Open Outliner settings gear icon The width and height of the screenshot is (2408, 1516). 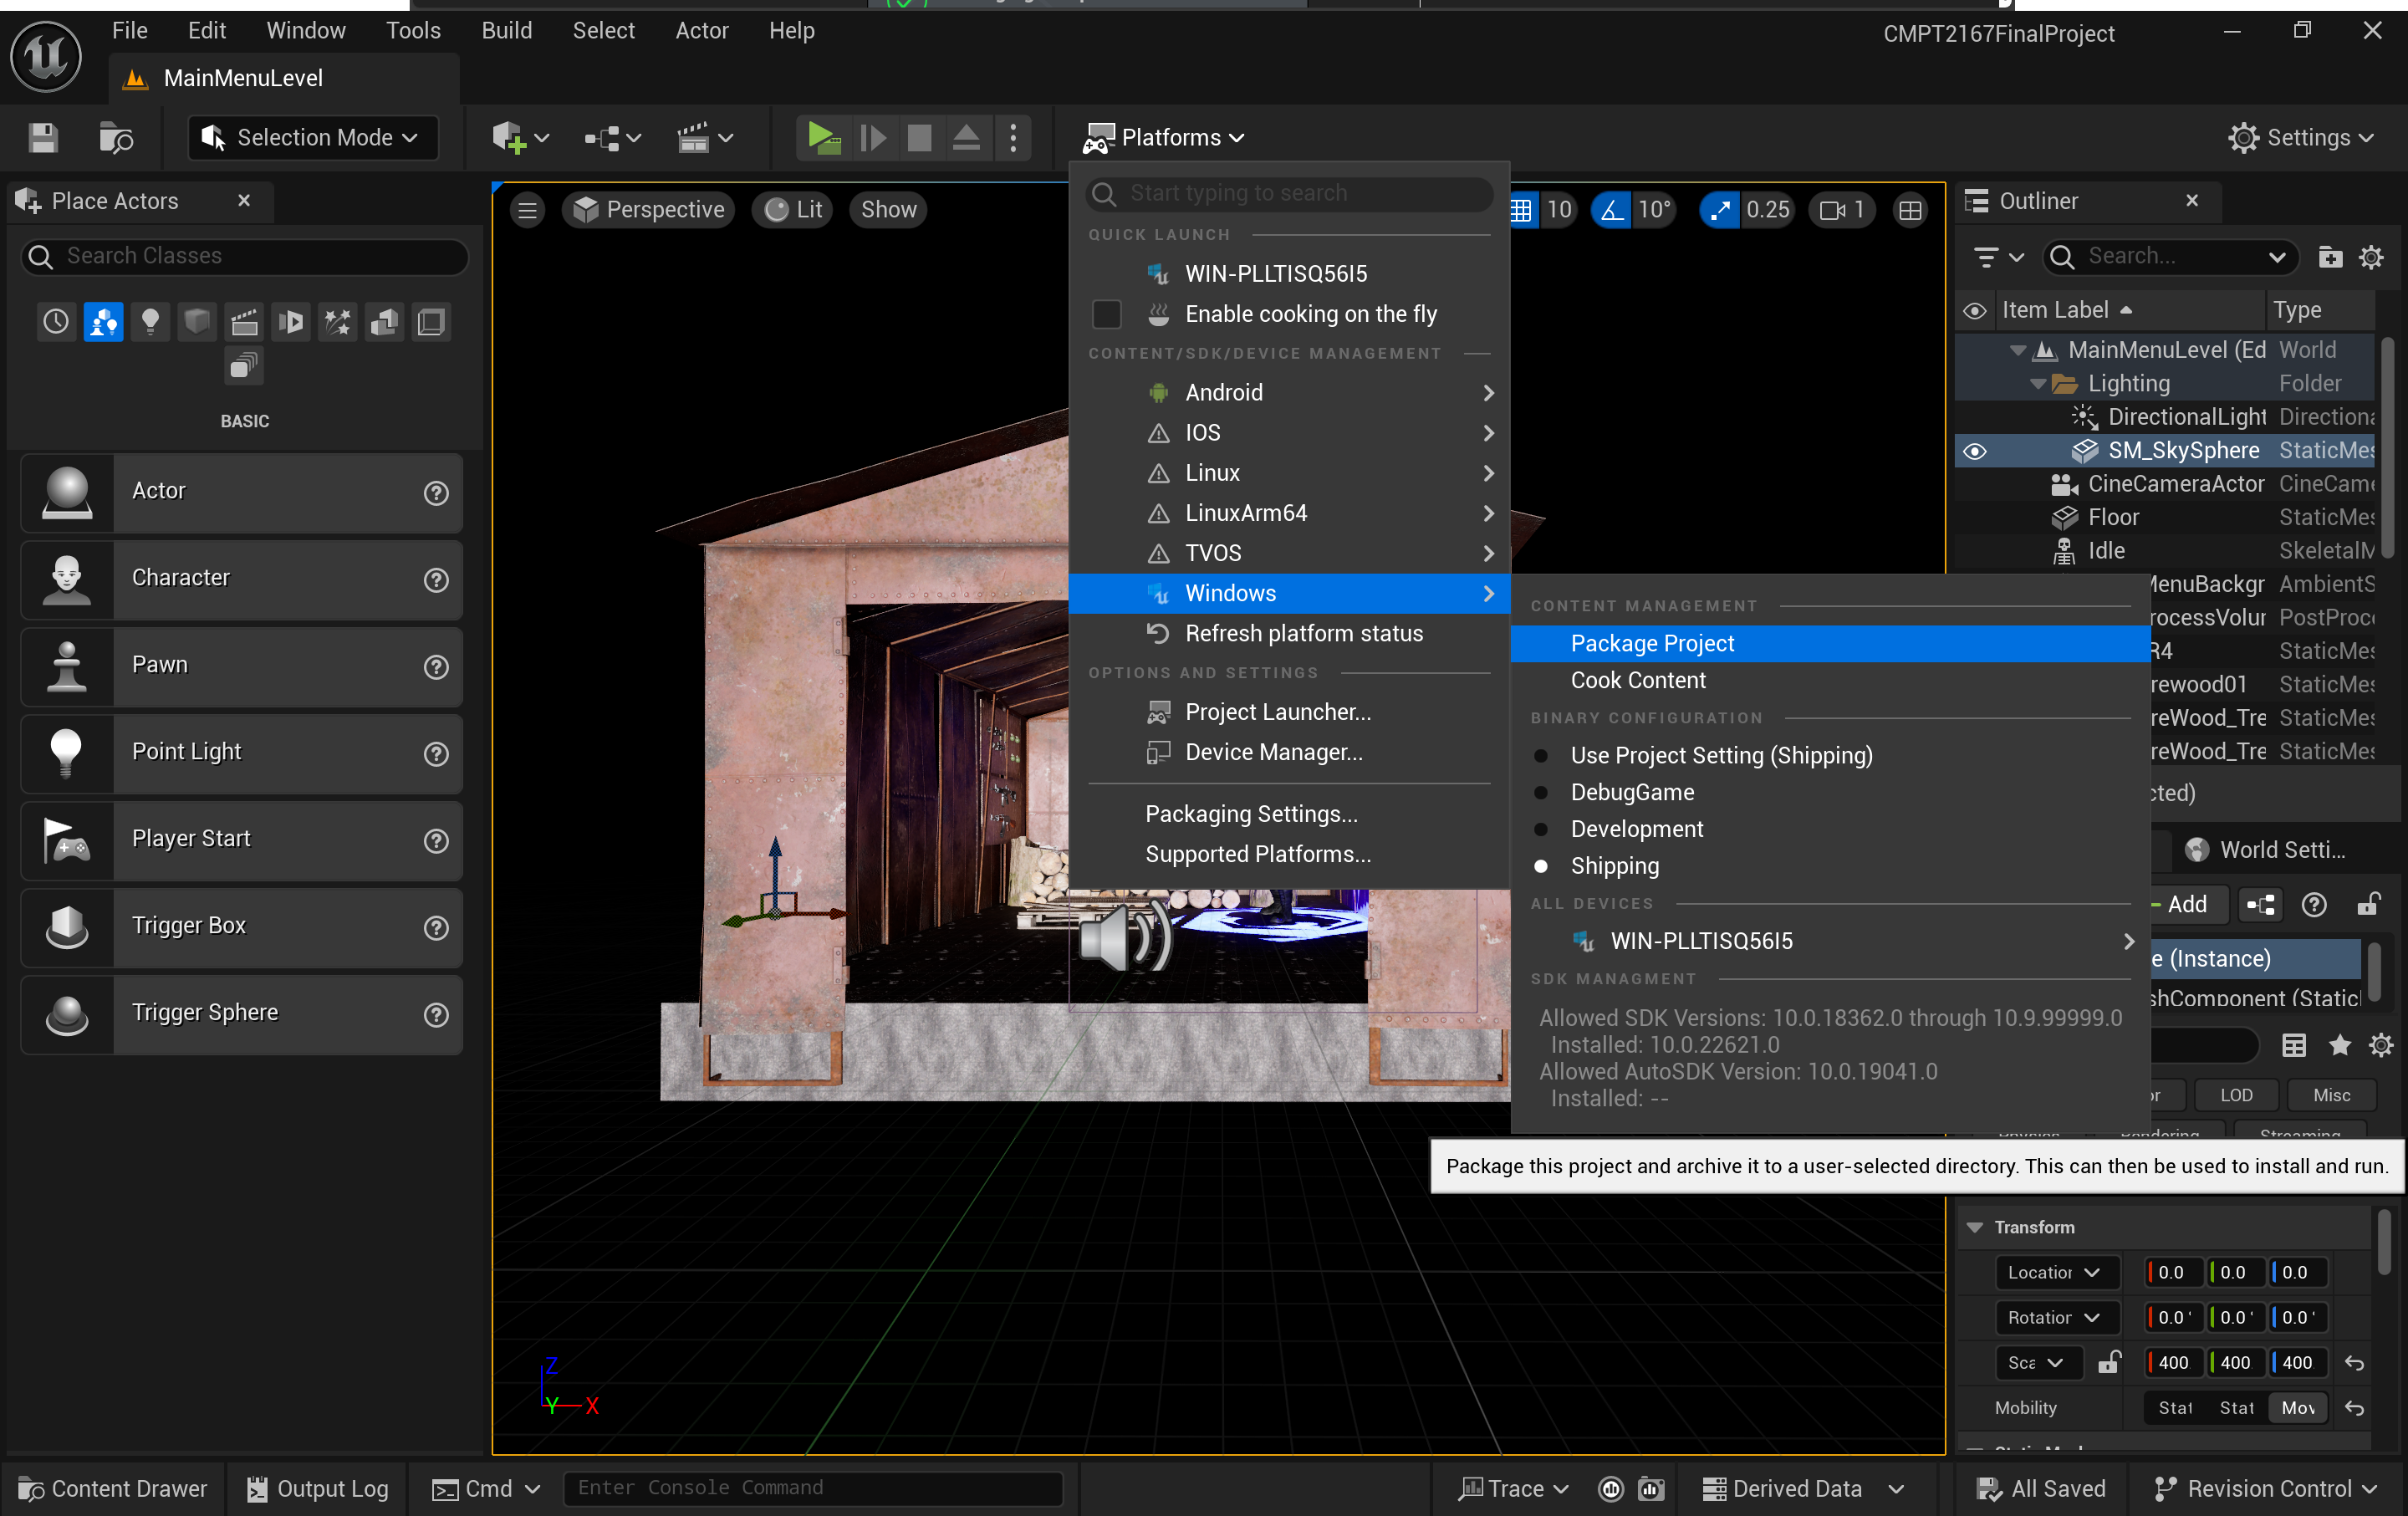click(x=2371, y=257)
